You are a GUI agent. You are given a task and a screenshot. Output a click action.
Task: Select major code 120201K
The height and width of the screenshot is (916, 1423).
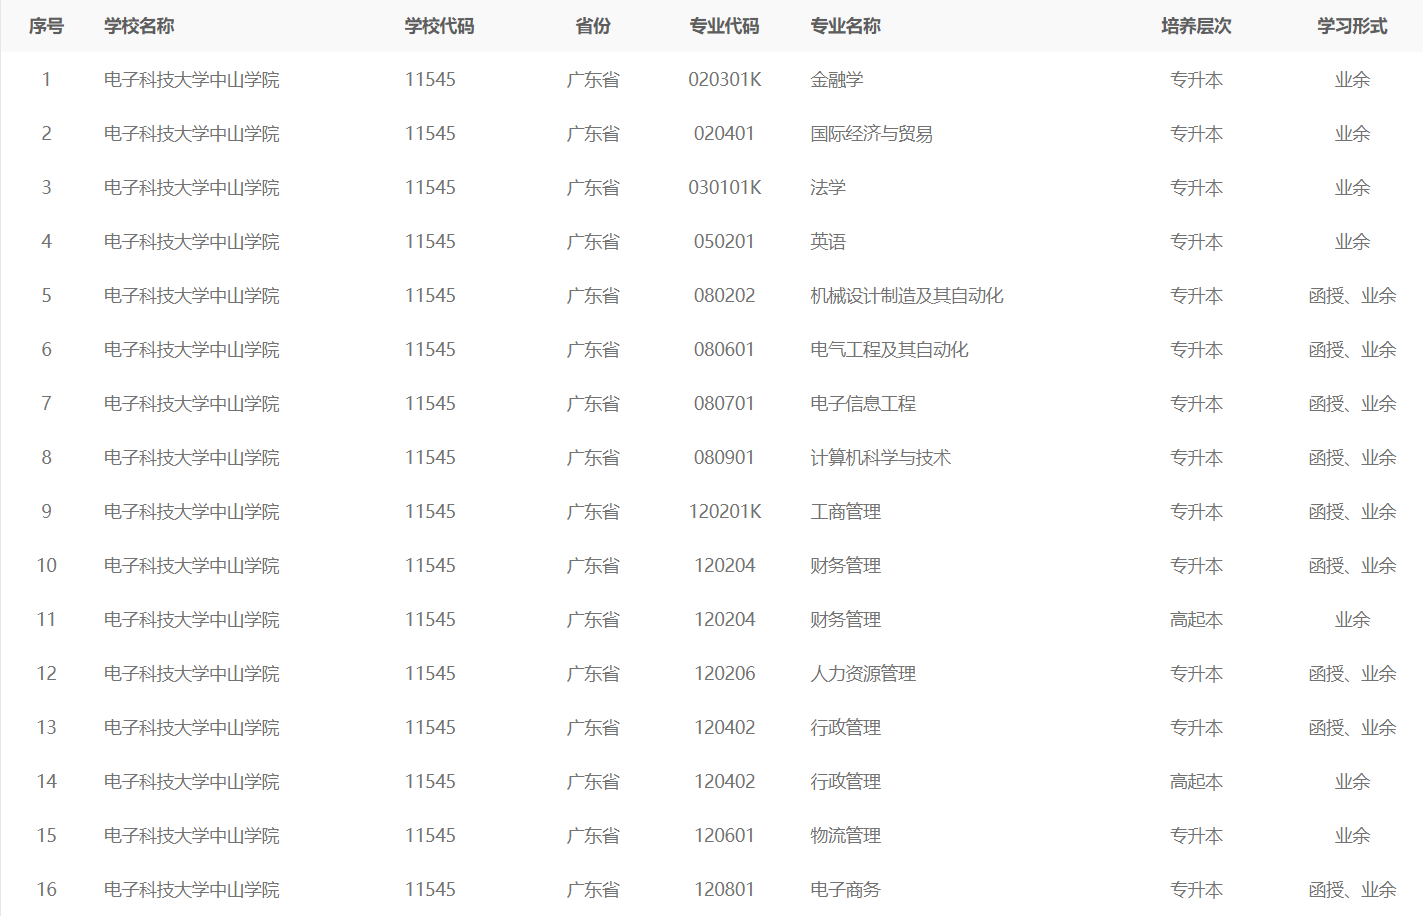(725, 512)
